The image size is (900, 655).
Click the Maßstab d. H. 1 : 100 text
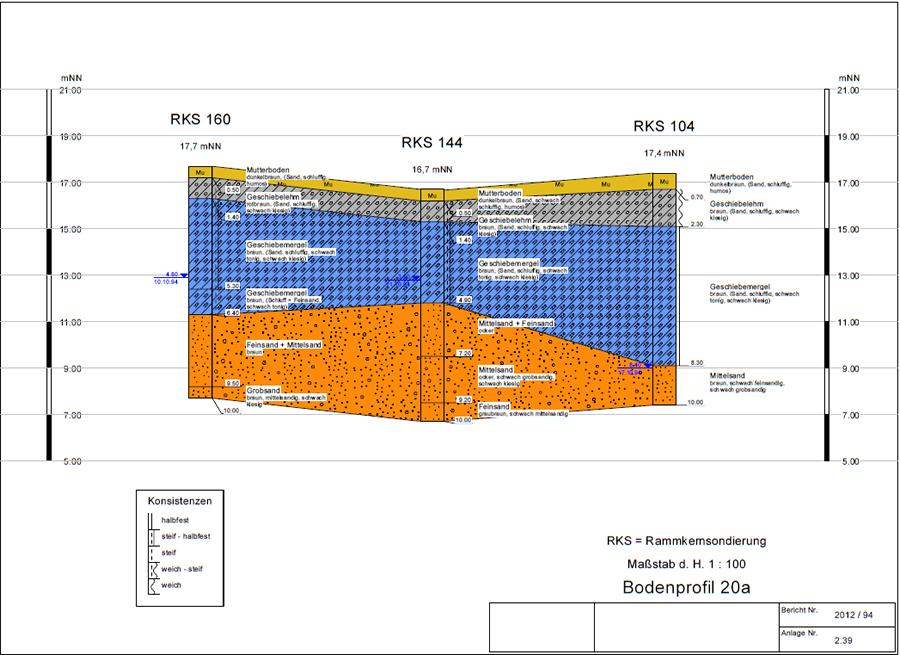click(686, 564)
